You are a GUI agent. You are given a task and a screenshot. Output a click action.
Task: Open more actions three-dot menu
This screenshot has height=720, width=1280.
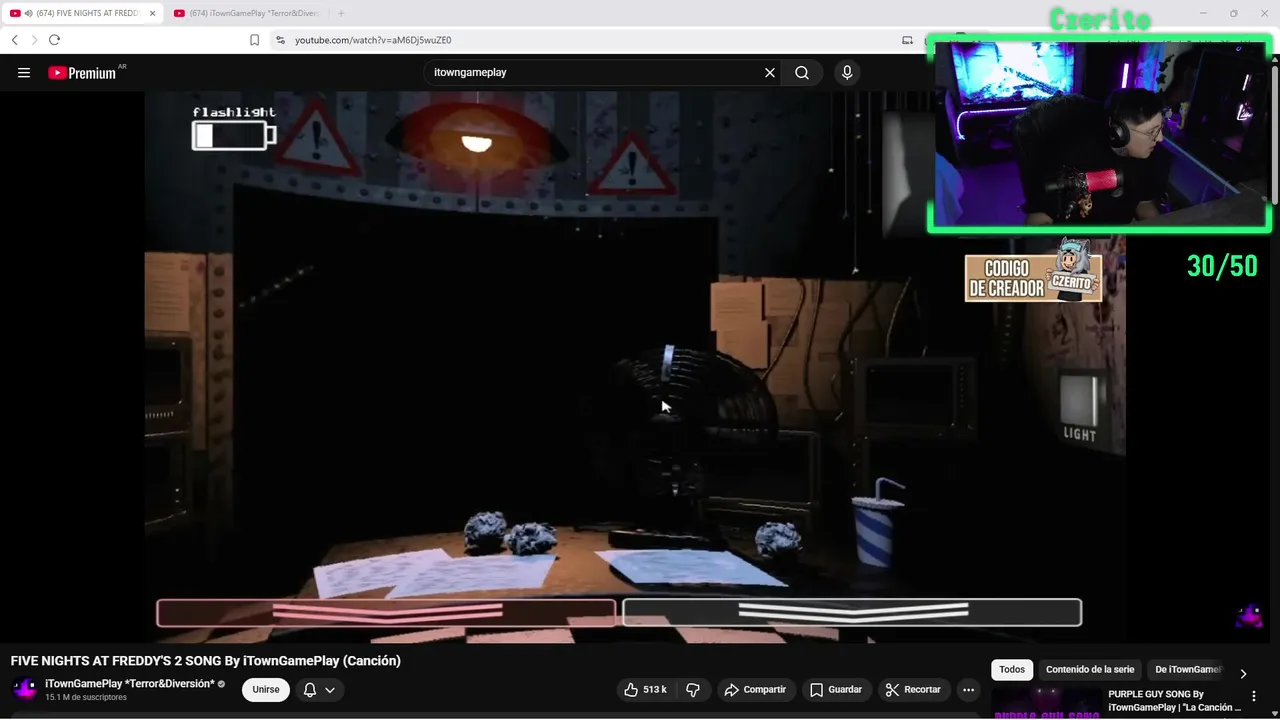coord(968,690)
